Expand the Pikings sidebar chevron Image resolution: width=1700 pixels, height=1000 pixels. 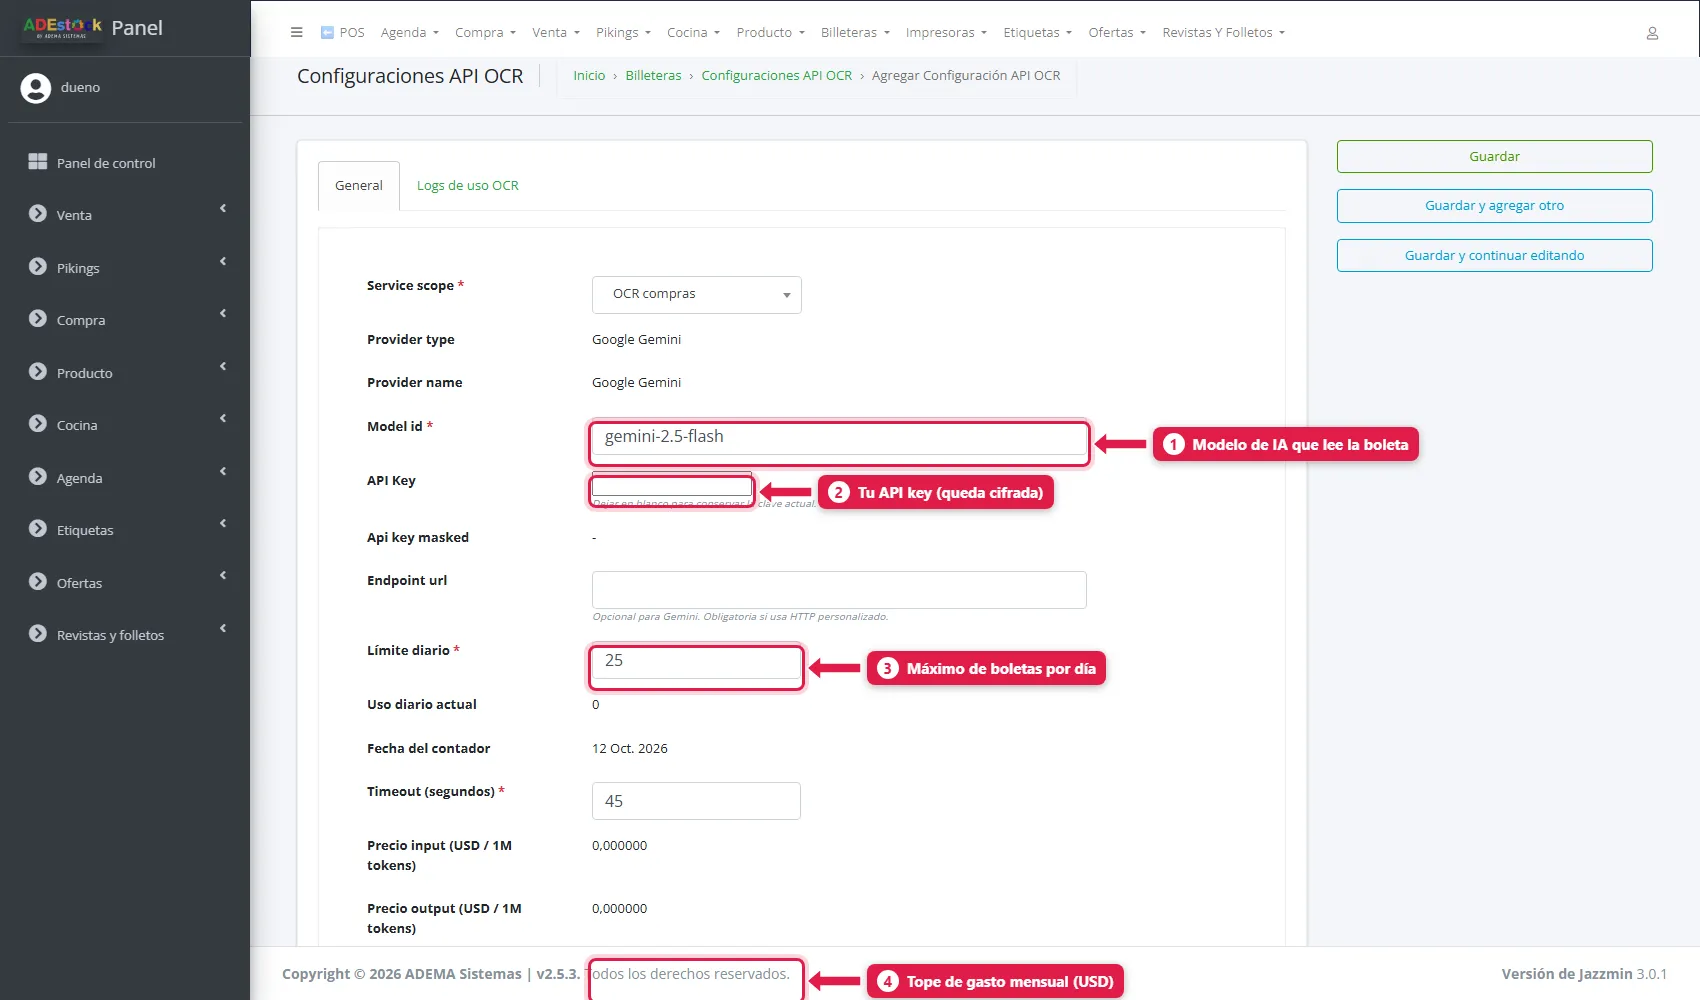click(223, 262)
